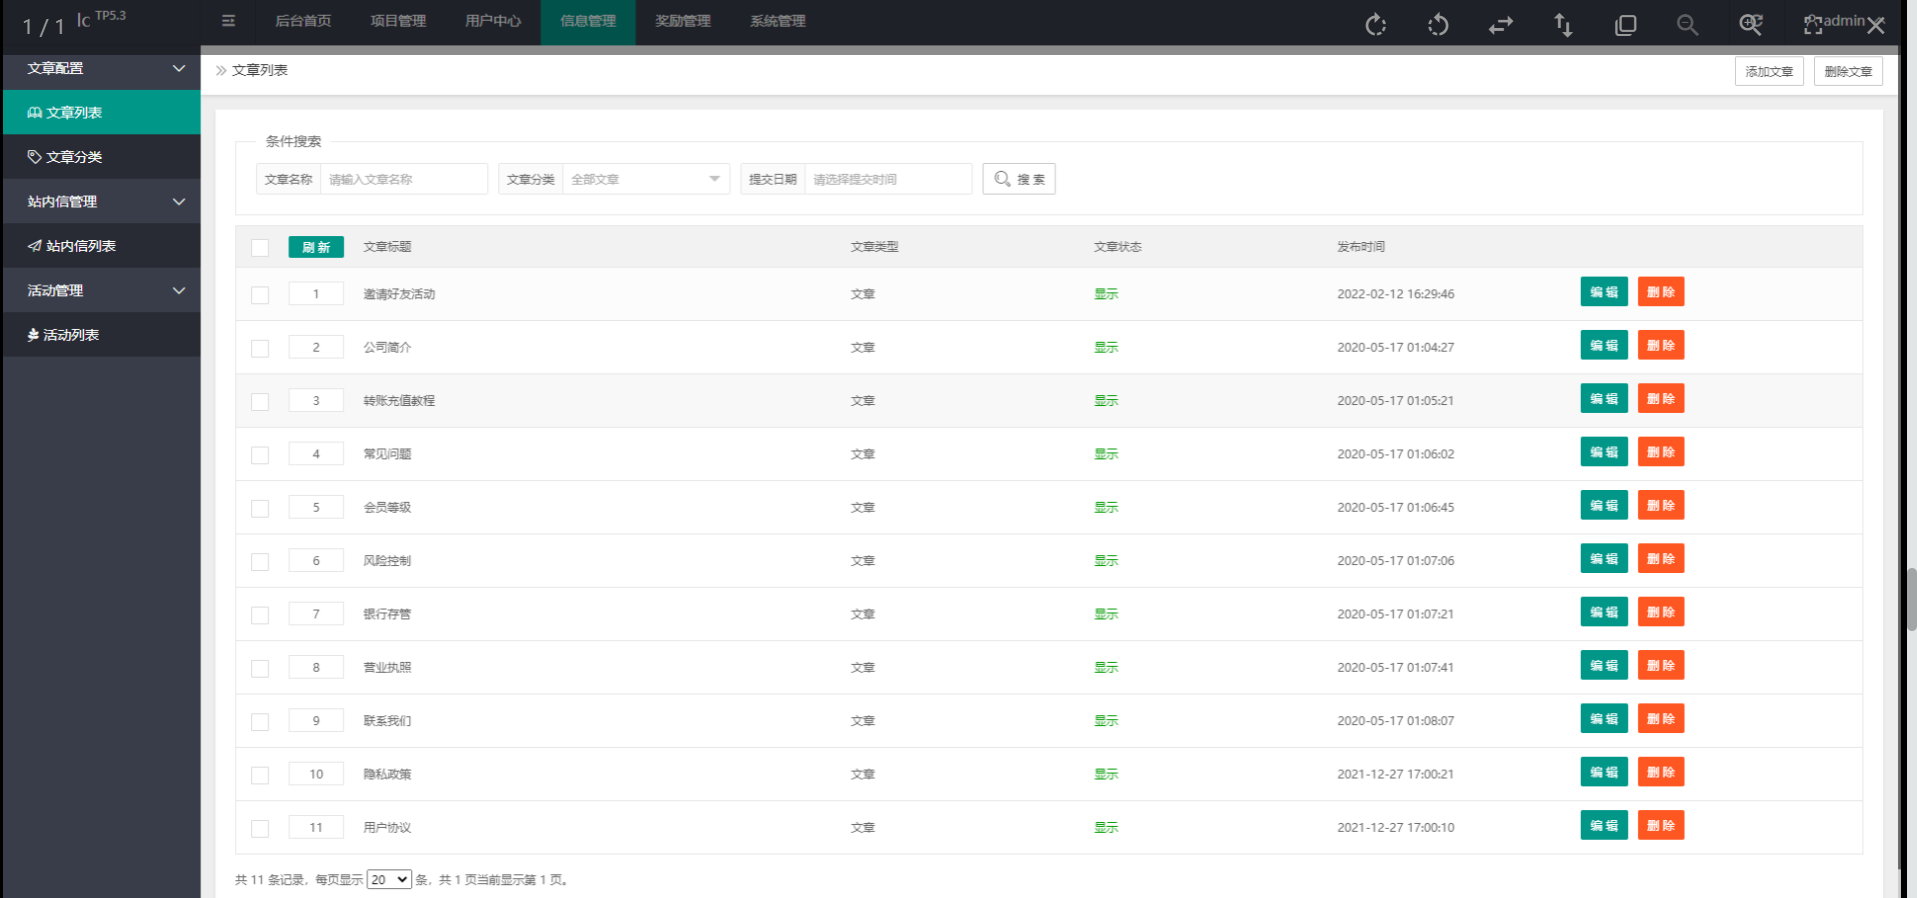
Task: Click the vertical scrollbar on the right edge
Action: tap(1911, 600)
